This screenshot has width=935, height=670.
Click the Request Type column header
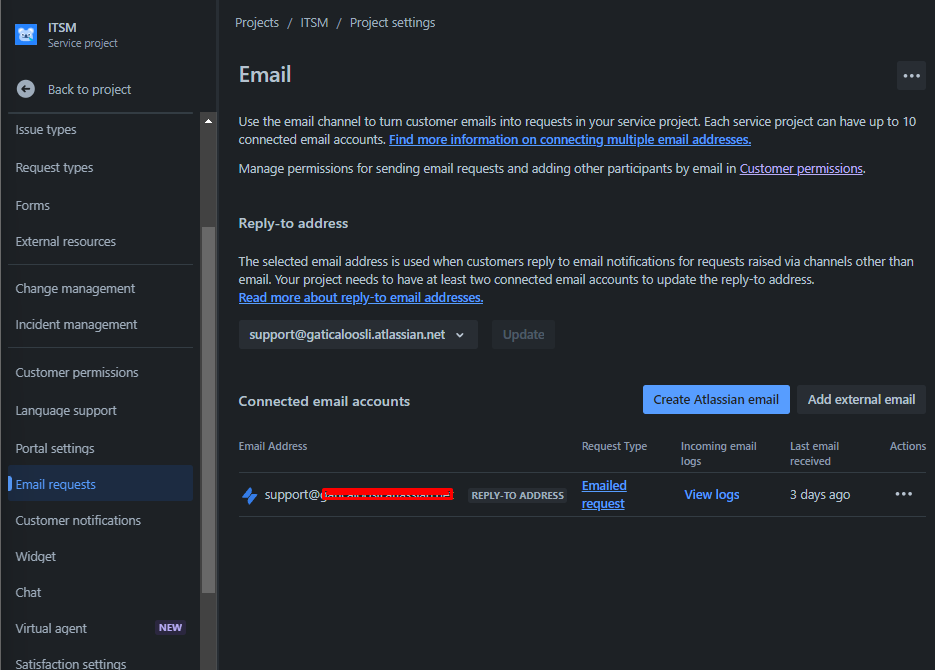[x=614, y=446]
